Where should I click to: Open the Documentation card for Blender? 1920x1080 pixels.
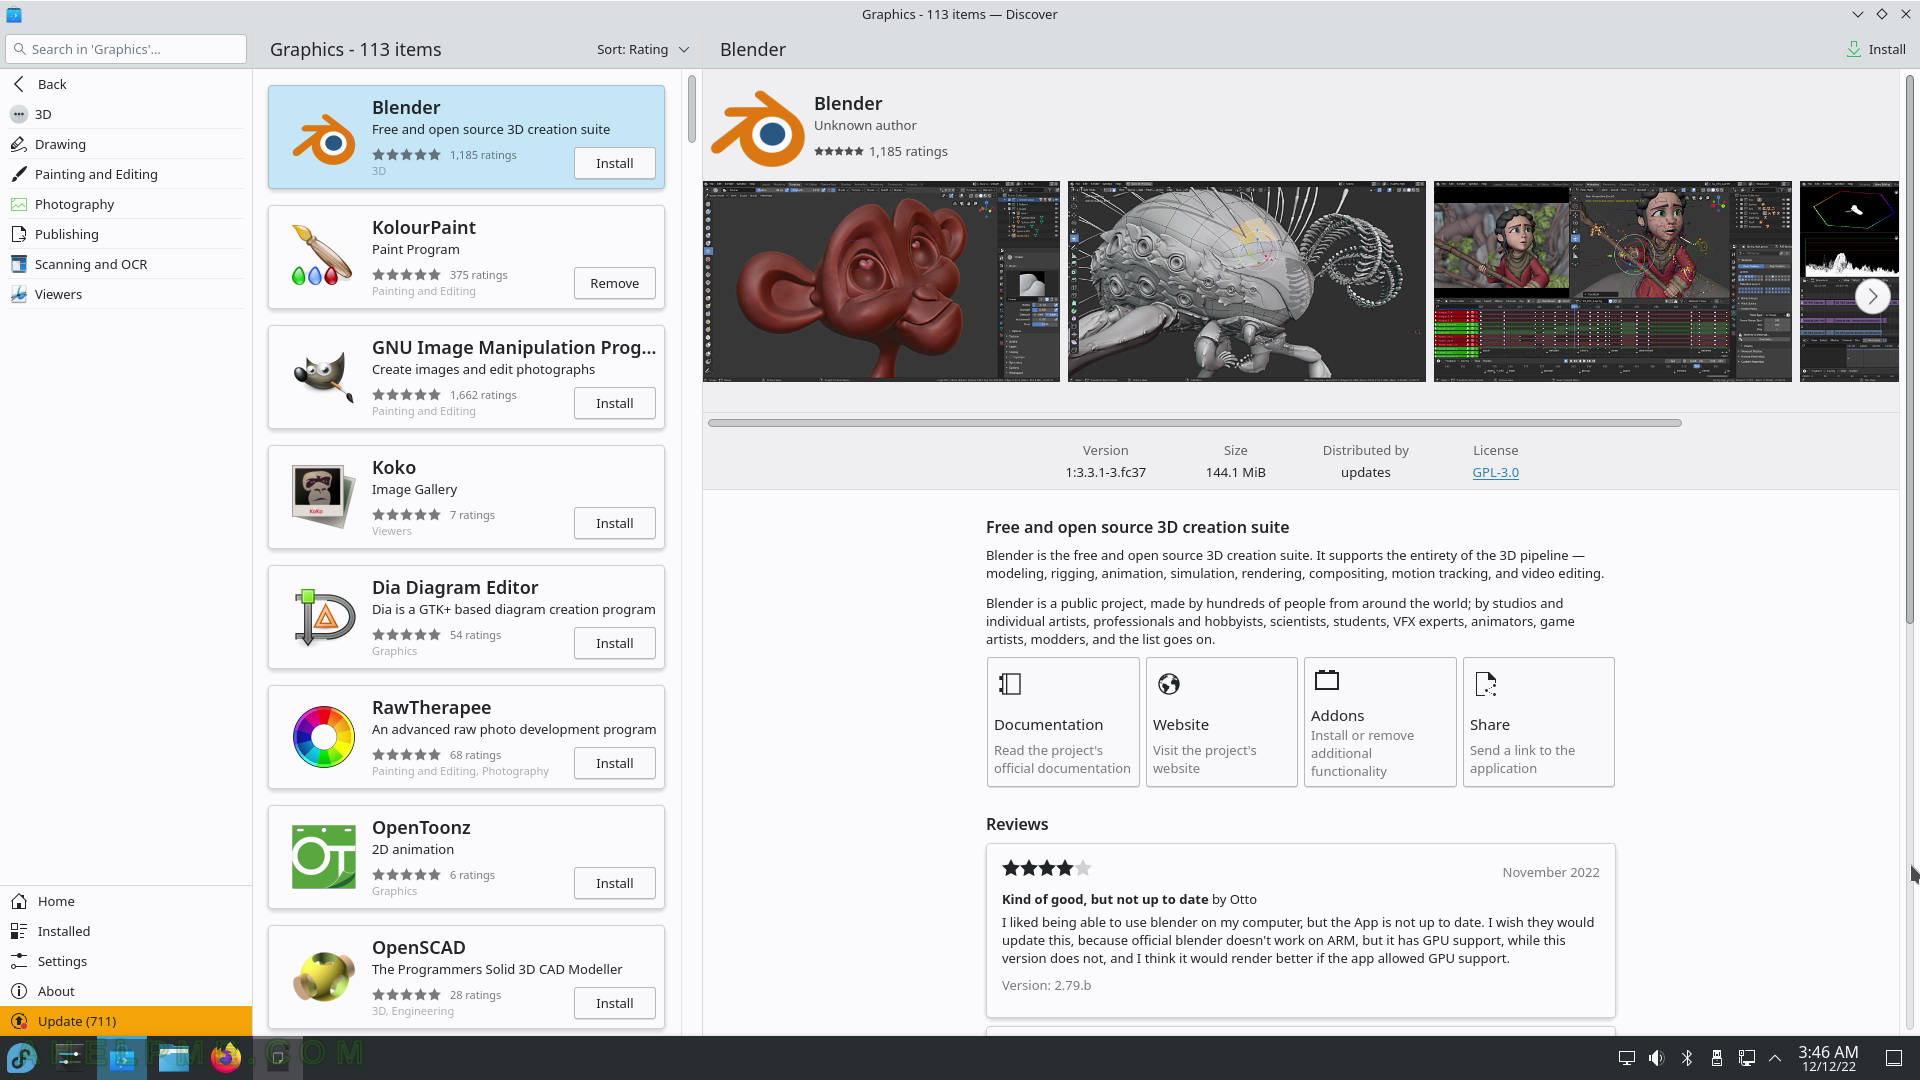click(1063, 722)
